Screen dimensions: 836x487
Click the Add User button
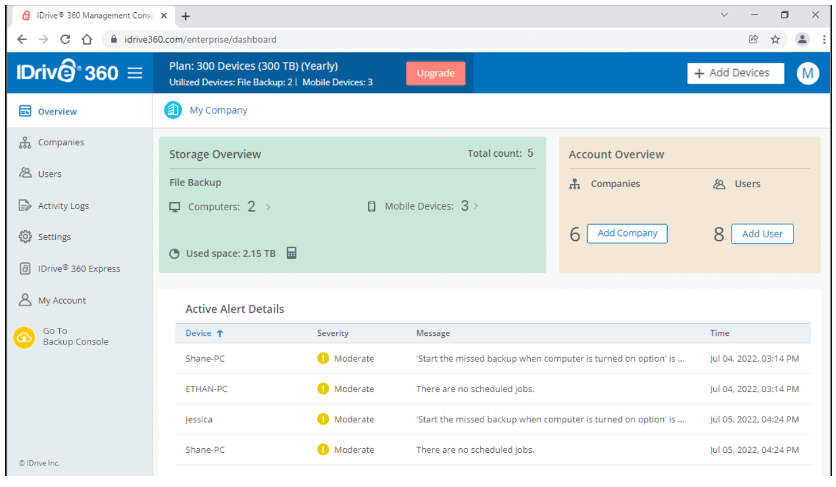(x=762, y=234)
